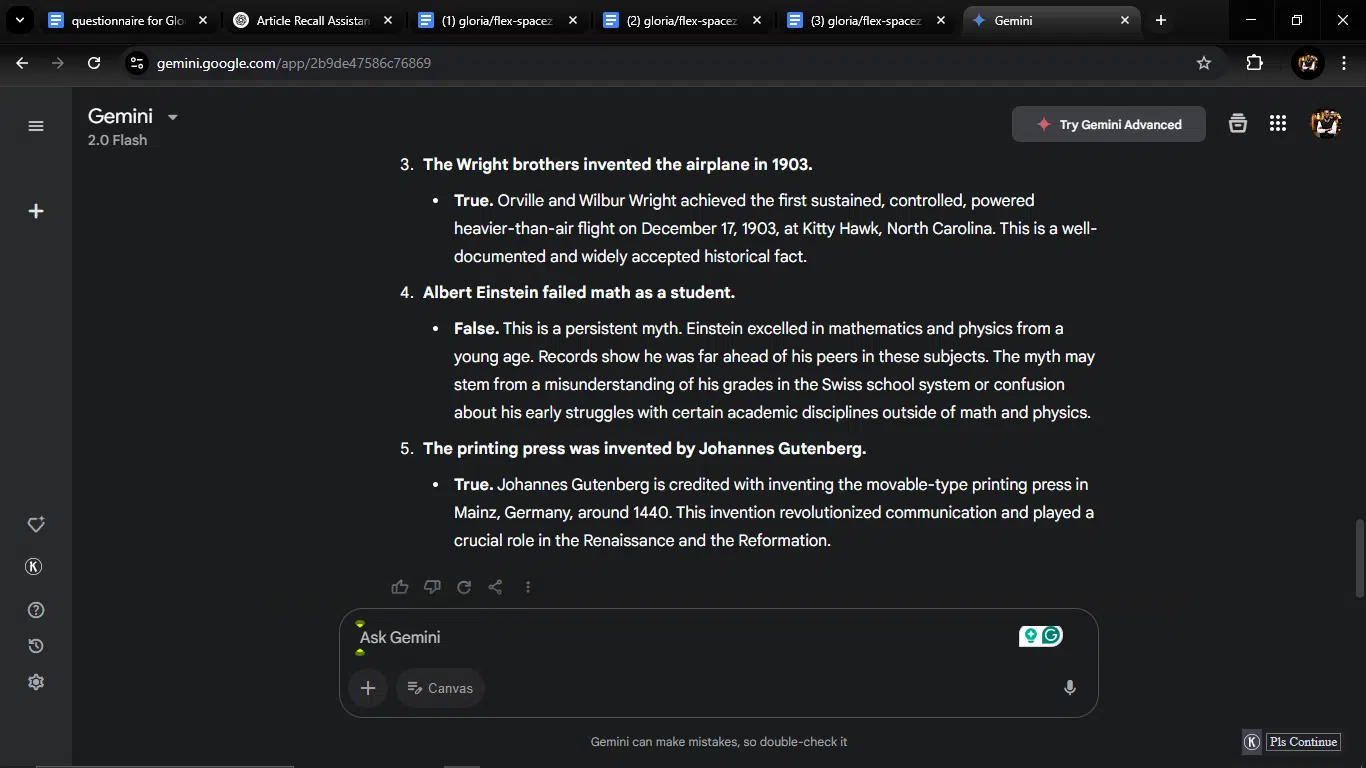Click heading Albert Einstein failed math
Screen dimensions: 1366x768
[x=578, y=292]
